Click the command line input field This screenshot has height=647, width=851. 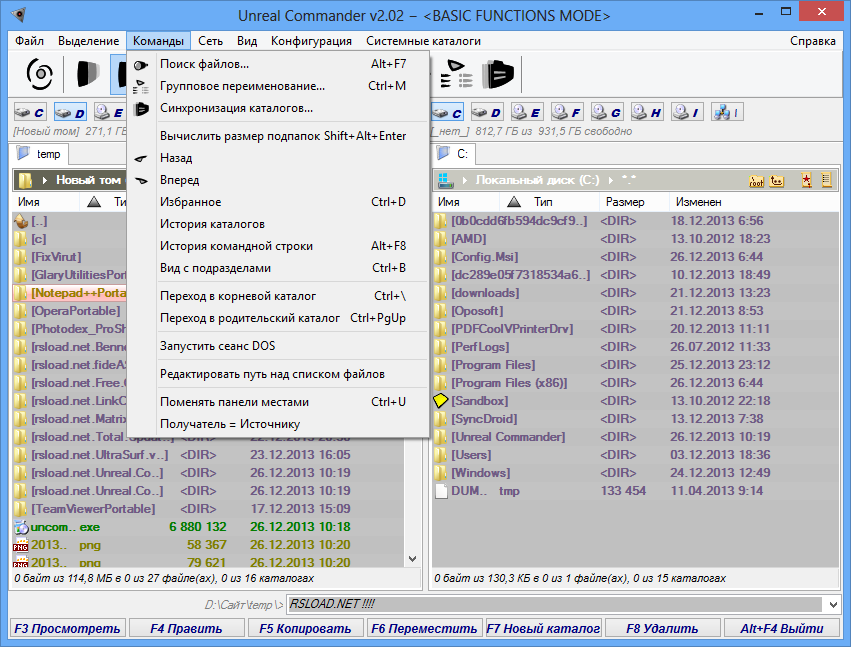coord(555,604)
